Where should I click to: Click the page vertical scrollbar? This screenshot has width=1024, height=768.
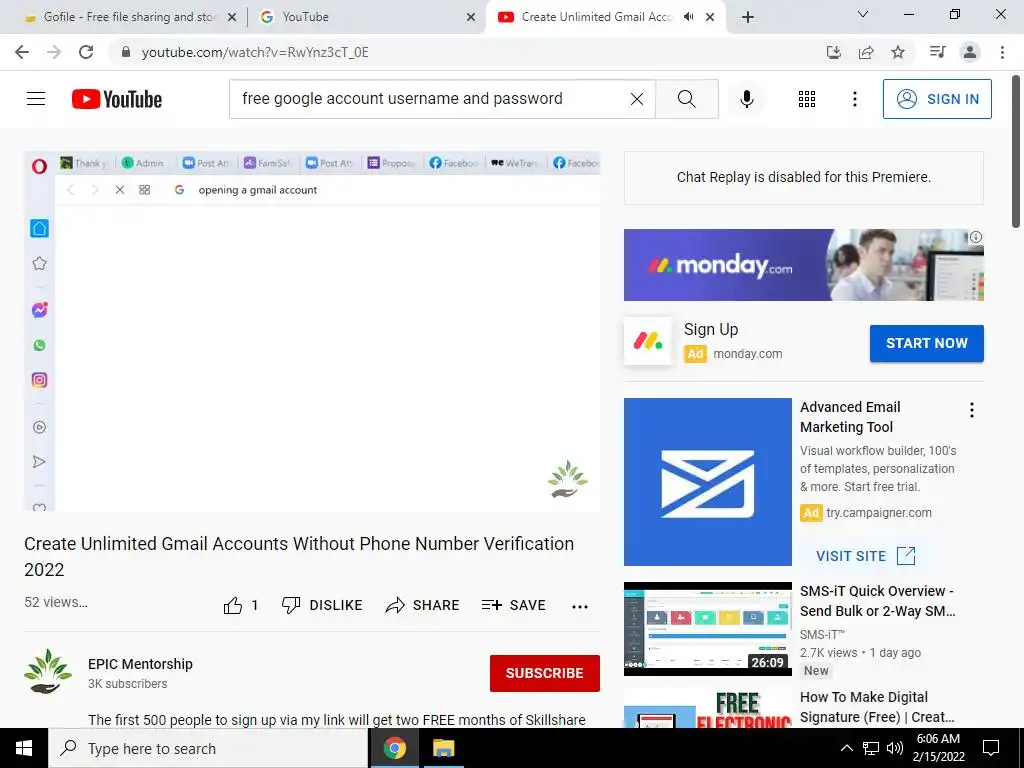click(x=1016, y=150)
